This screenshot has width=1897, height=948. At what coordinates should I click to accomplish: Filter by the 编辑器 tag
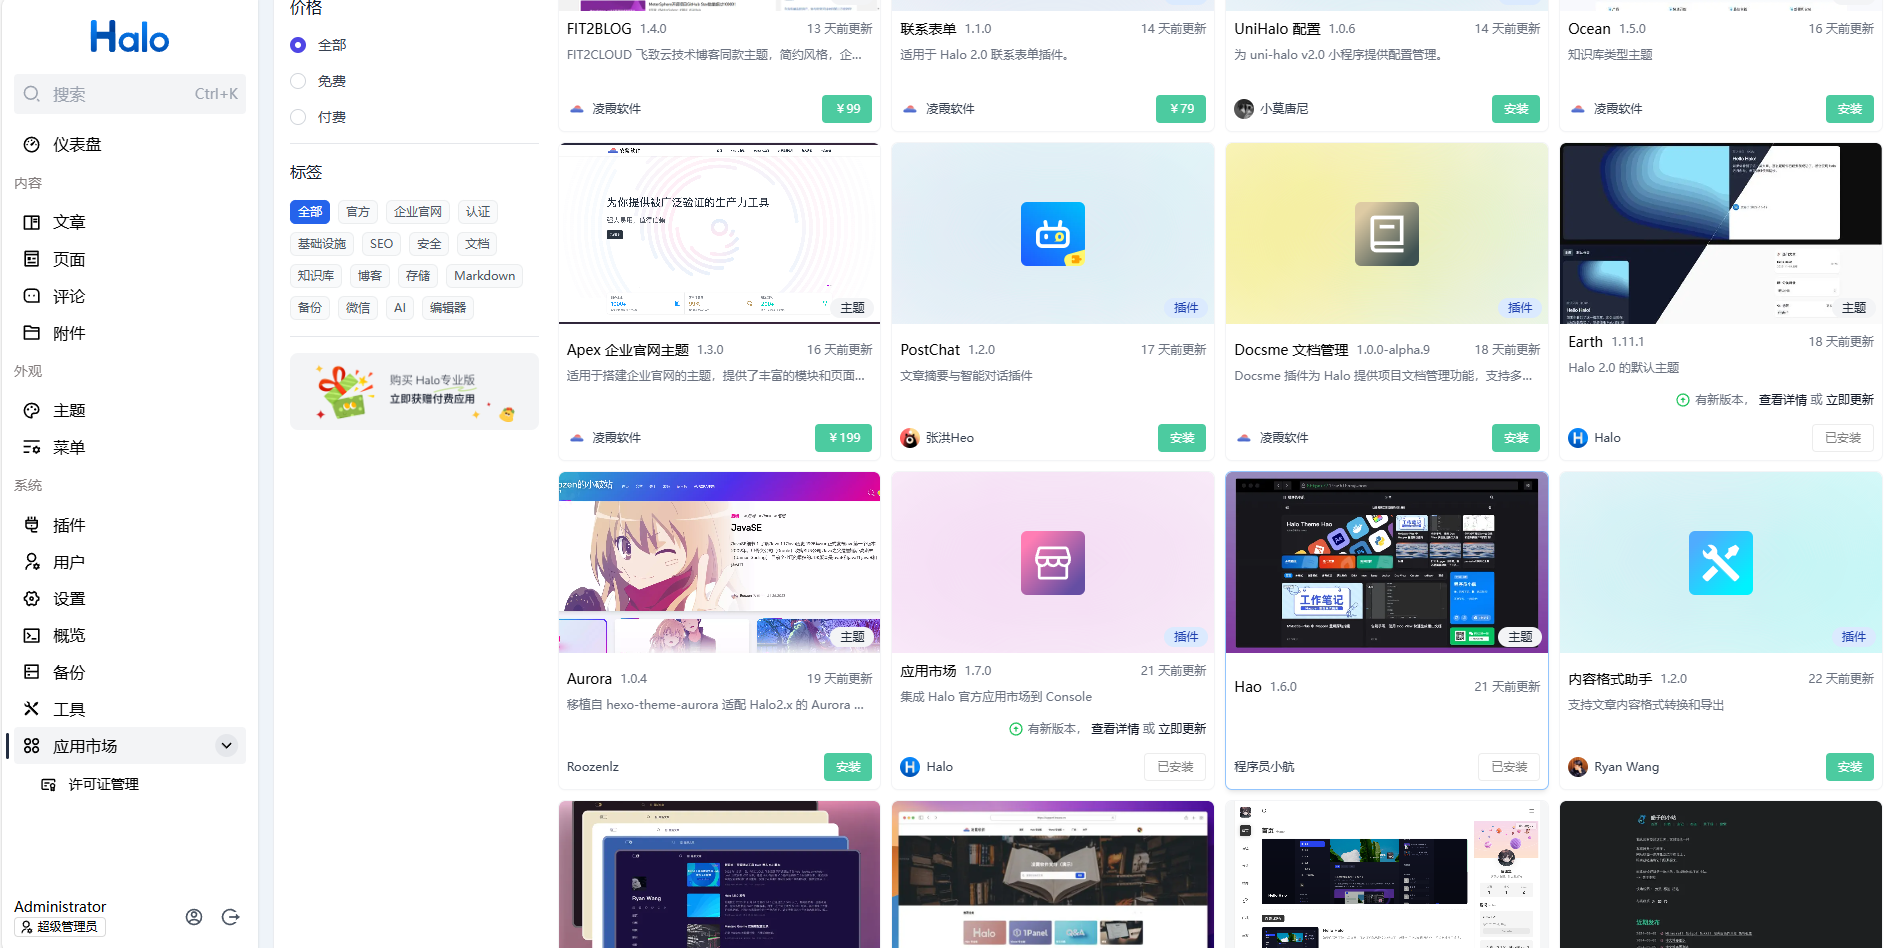[448, 308]
